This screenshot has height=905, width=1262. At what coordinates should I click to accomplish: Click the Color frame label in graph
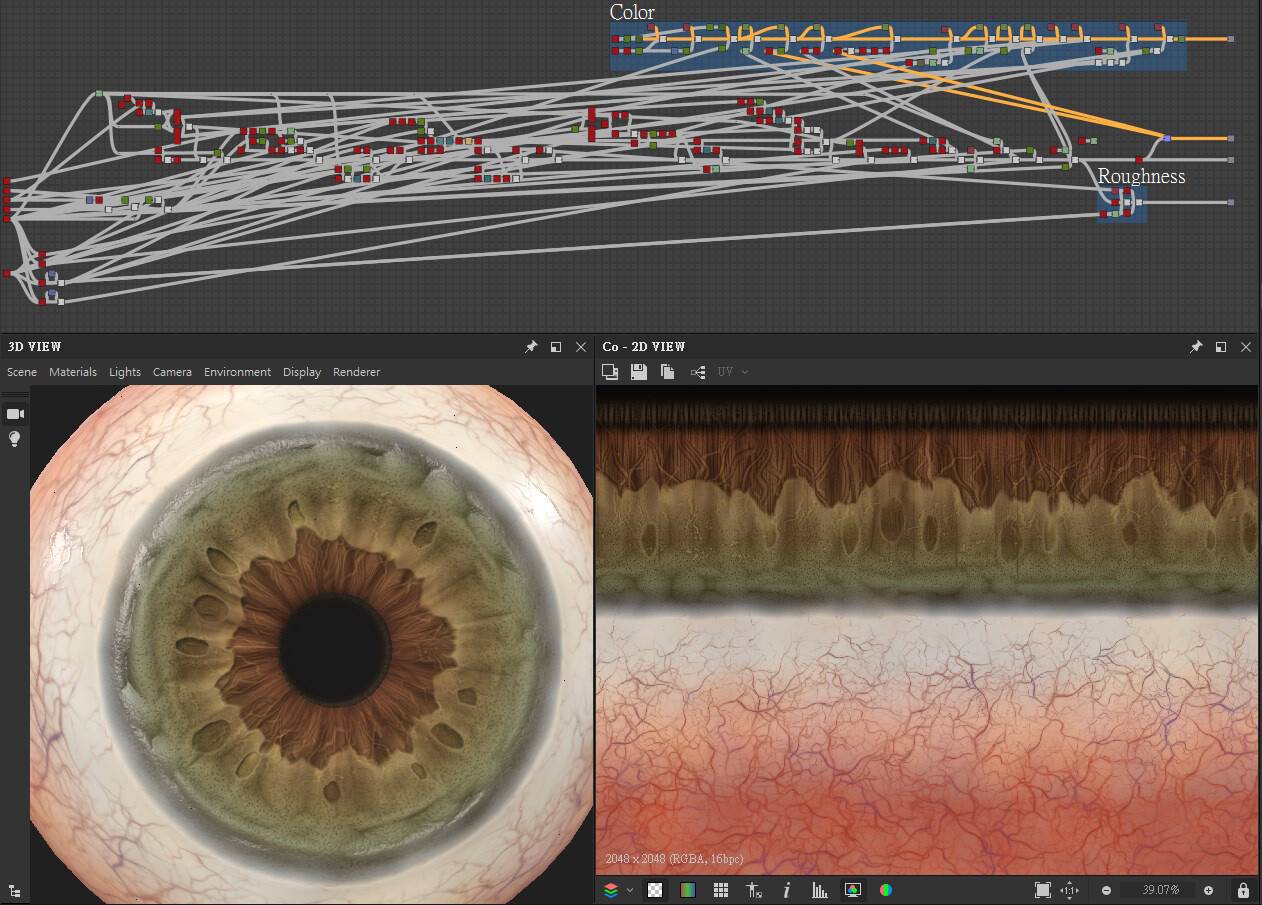tap(632, 12)
